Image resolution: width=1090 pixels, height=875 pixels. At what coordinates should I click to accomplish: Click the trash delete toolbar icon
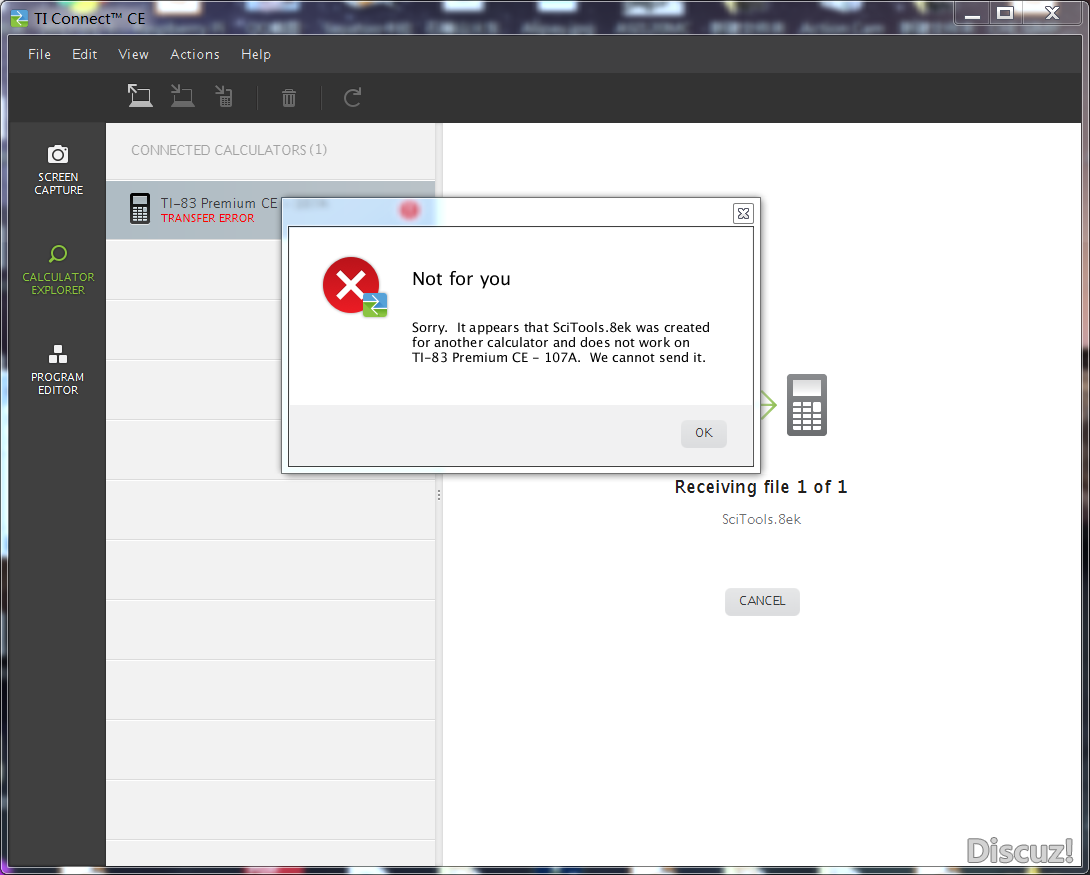pyautogui.click(x=288, y=98)
